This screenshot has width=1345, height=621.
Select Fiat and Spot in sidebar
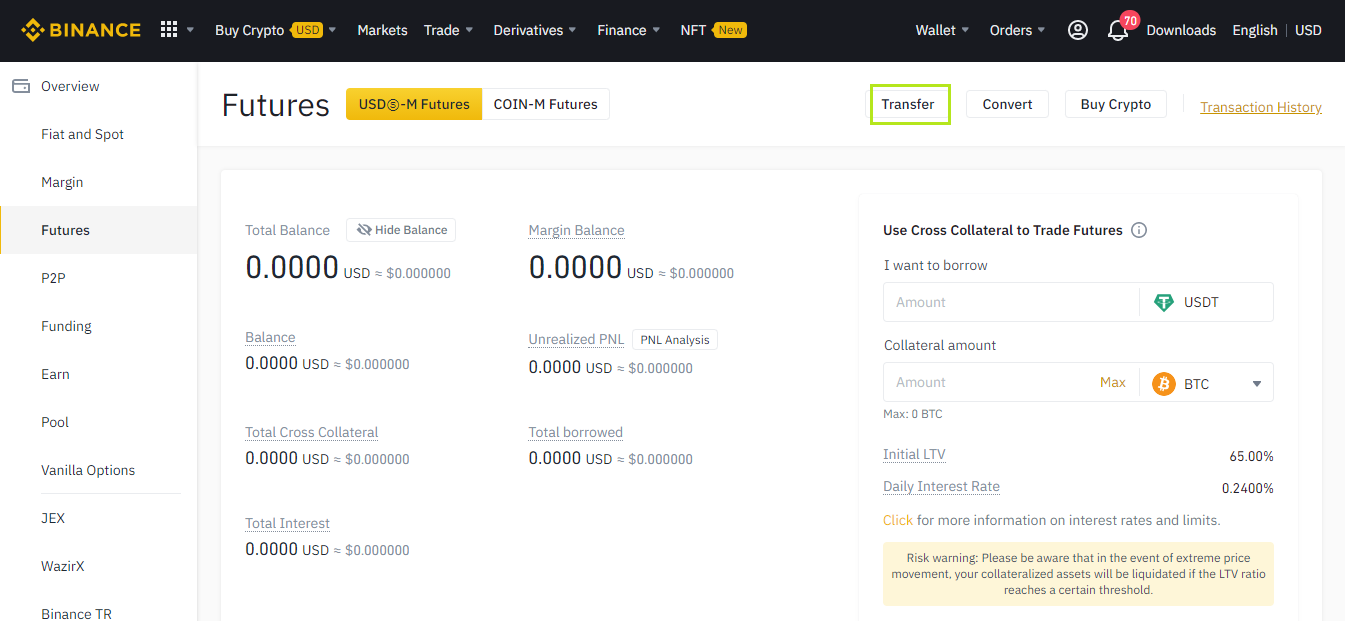pos(98,134)
